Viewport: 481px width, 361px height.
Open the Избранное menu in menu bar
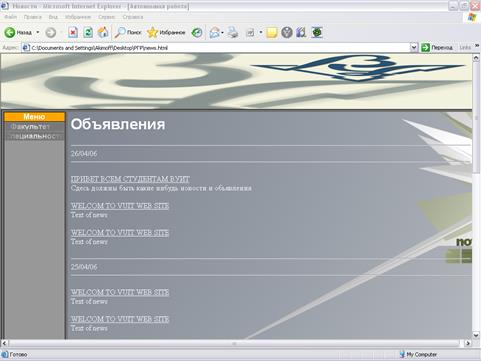78,17
